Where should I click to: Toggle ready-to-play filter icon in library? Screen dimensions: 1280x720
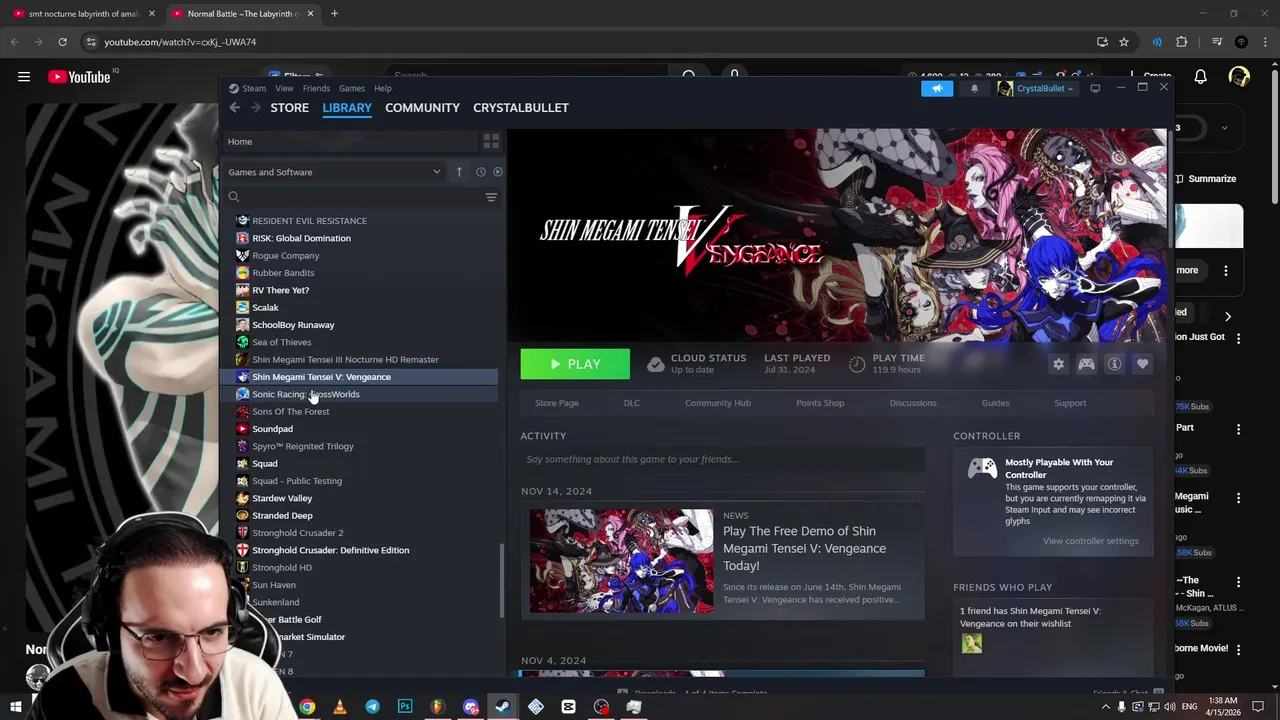497,172
